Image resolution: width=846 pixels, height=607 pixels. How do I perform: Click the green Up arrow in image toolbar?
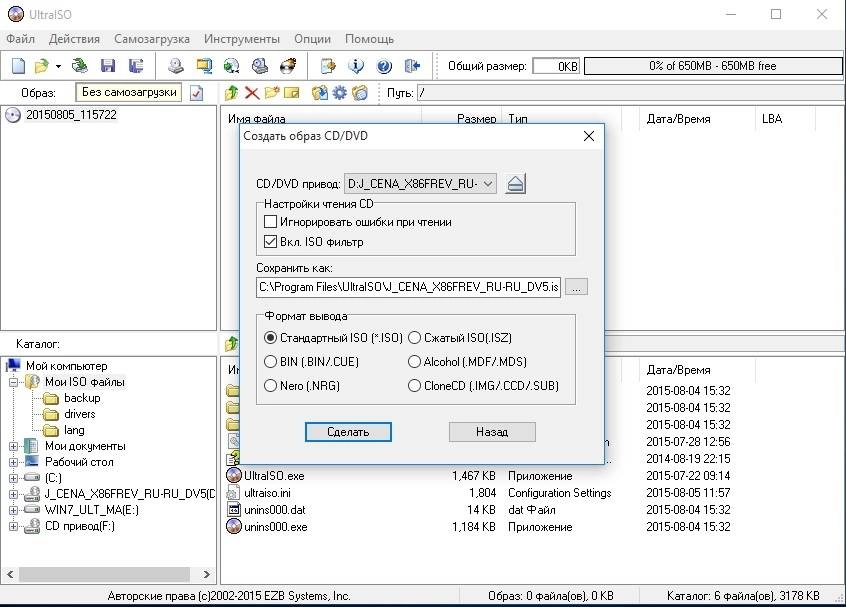tap(231, 93)
